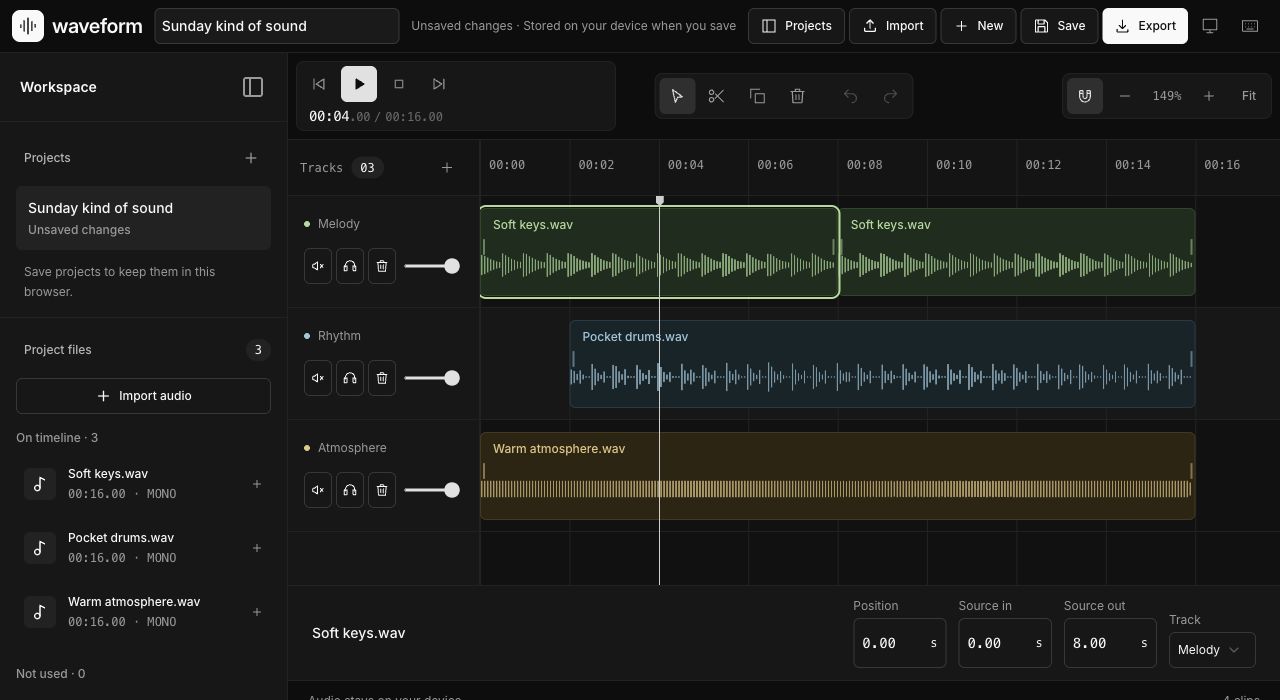Click the Import button in header
Screen dimensions: 1280x700
coord(893,26)
